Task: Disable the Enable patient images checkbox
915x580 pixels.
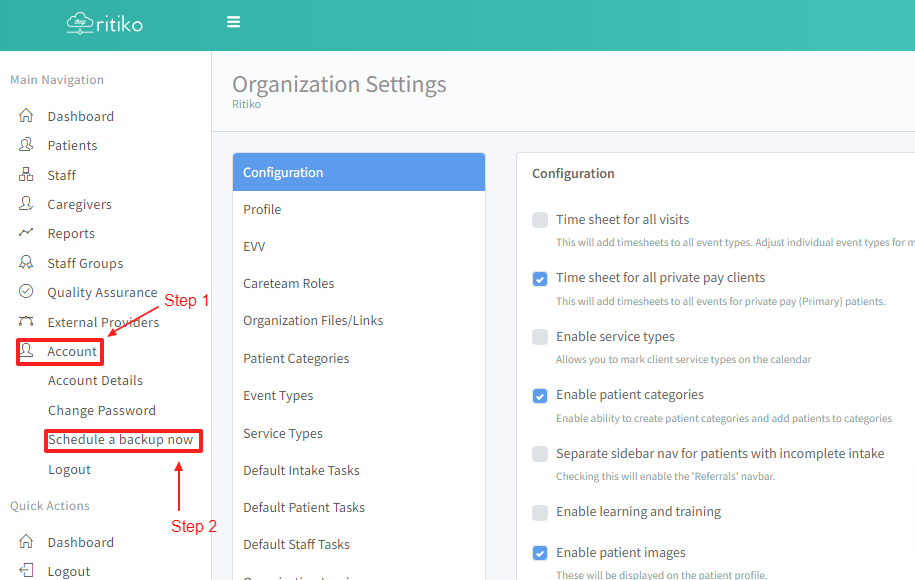Action: pyautogui.click(x=540, y=553)
